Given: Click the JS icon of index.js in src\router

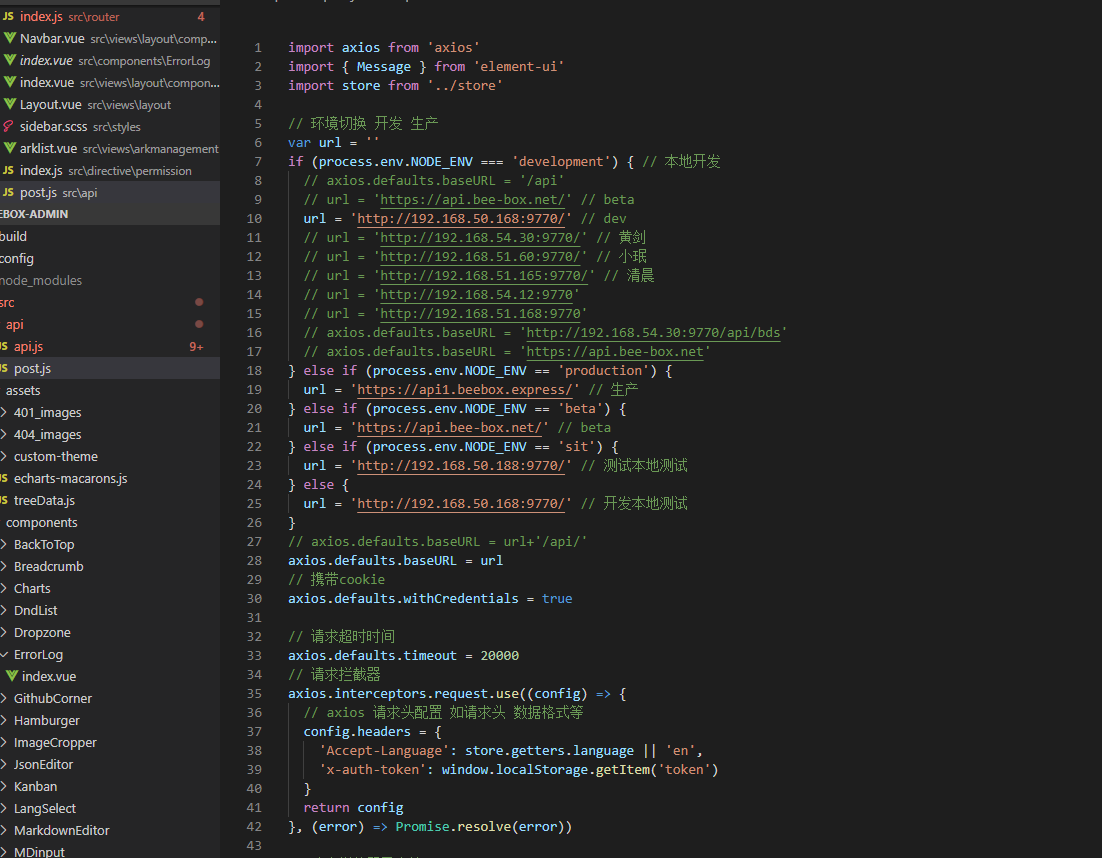Looking at the screenshot, I should [9, 17].
